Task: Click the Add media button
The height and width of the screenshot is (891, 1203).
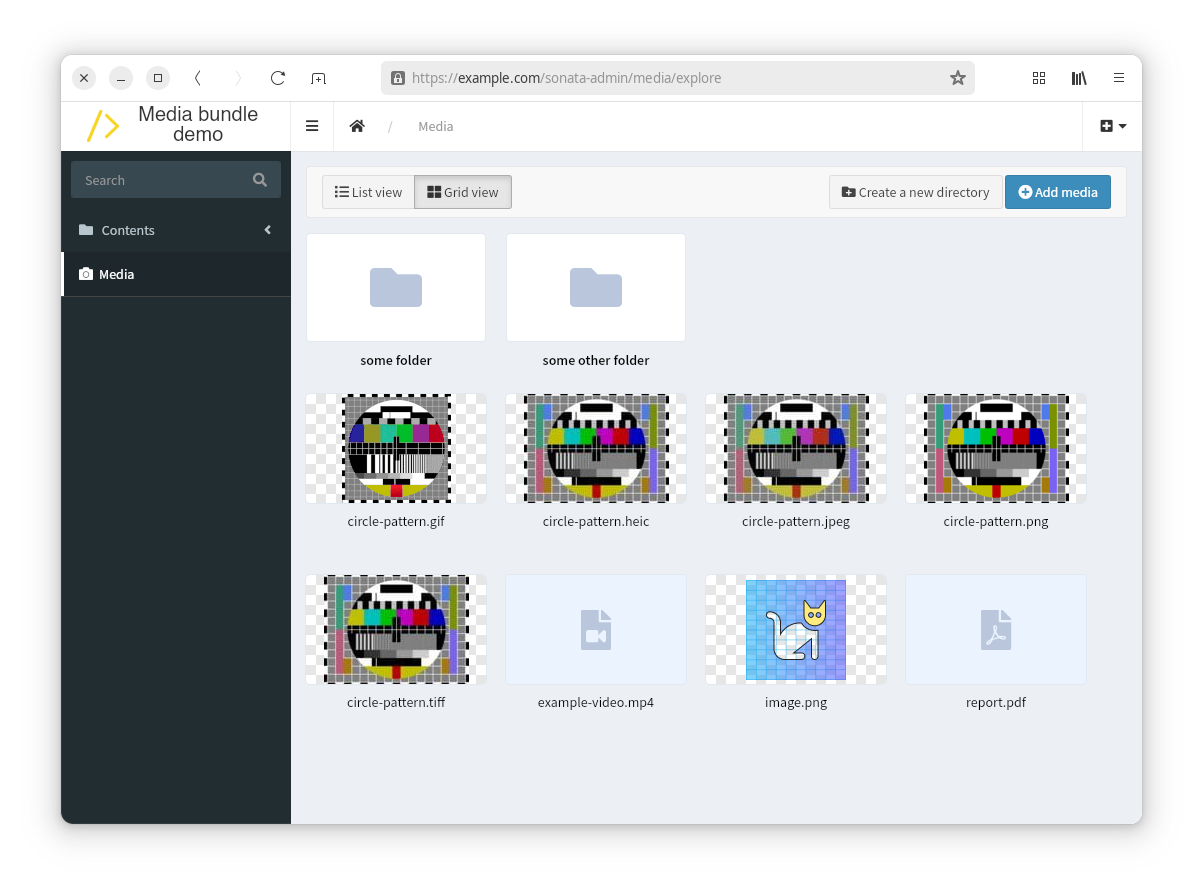Action: coord(1057,192)
